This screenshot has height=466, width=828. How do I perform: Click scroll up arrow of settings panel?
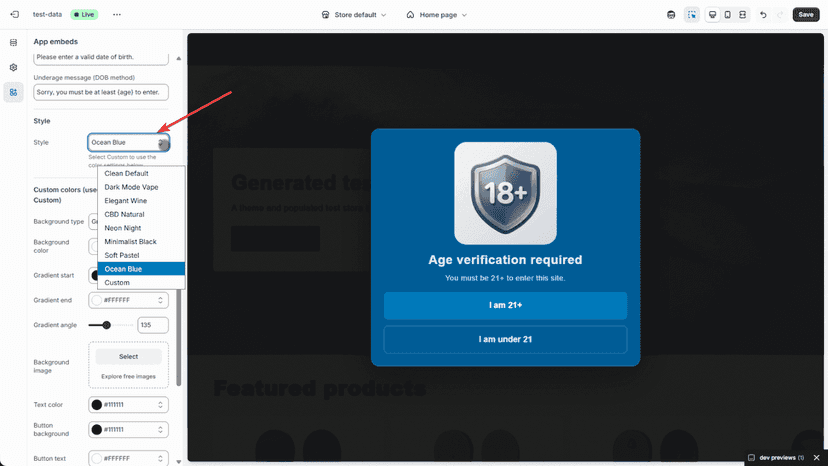click(x=178, y=58)
